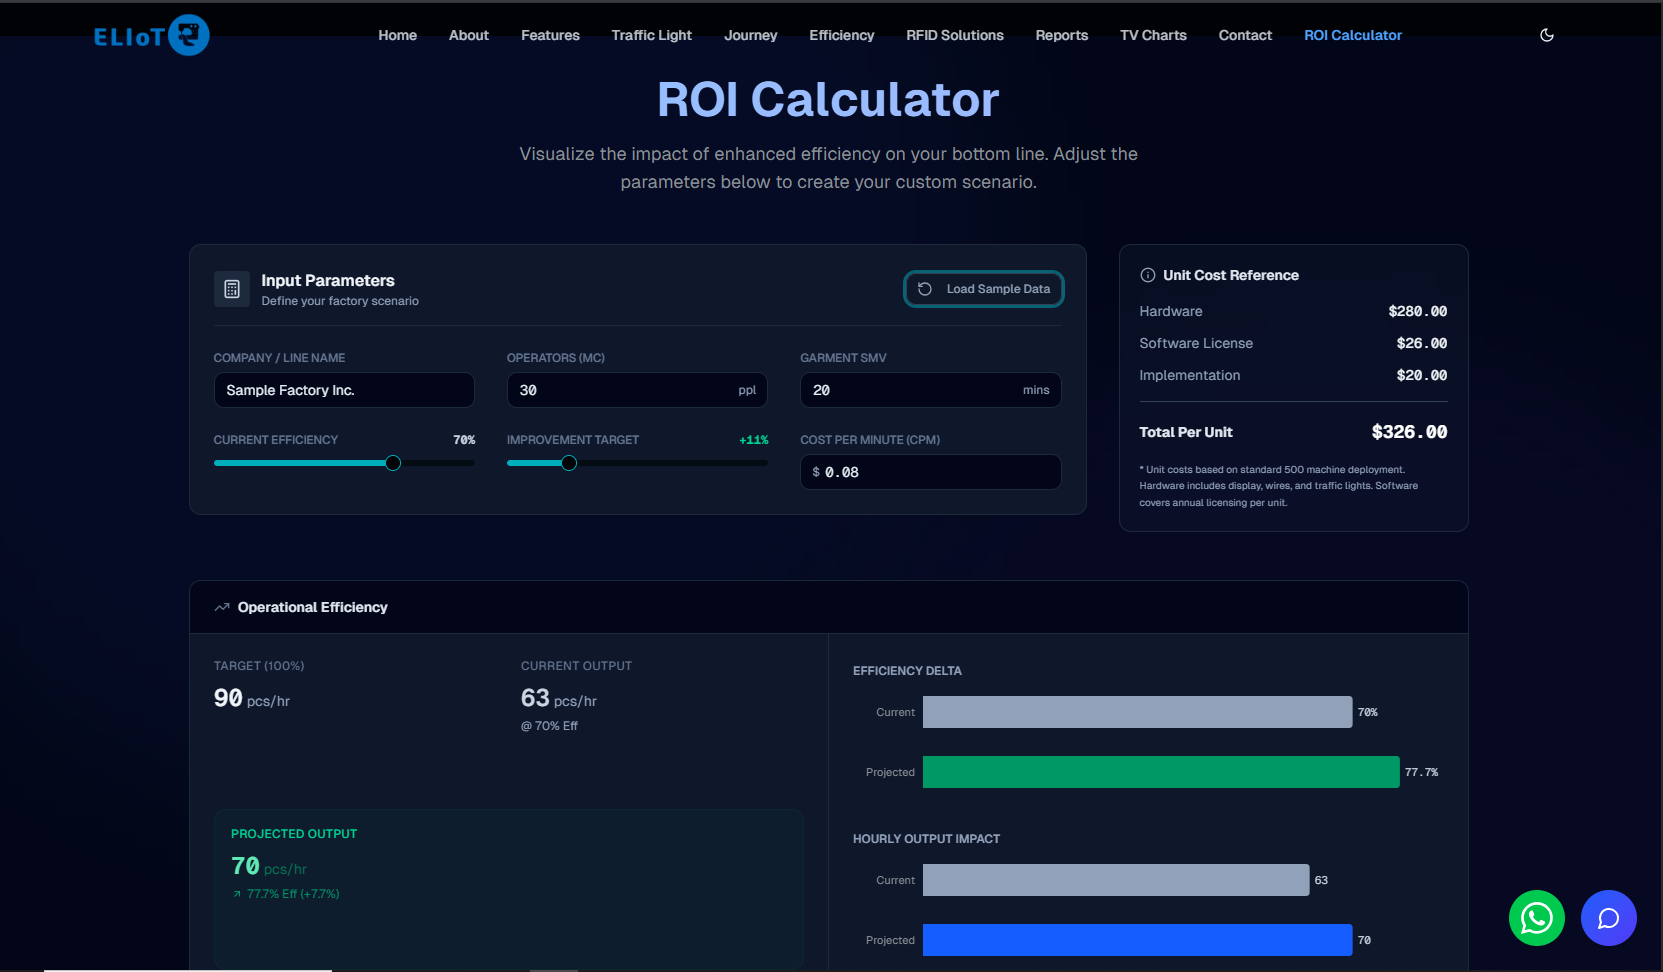1663x972 pixels.
Task: Click the Cost Per Minute input
Action: pyautogui.click(x=935, y=472)
